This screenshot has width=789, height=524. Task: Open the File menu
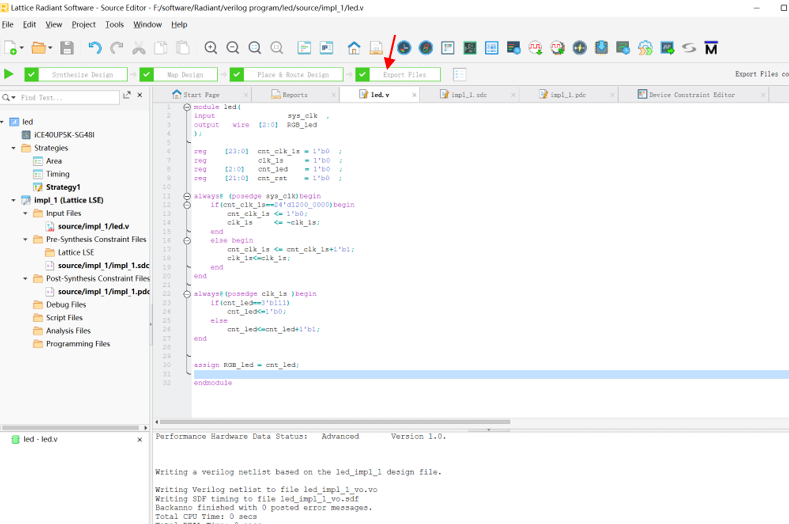[8, 24]
